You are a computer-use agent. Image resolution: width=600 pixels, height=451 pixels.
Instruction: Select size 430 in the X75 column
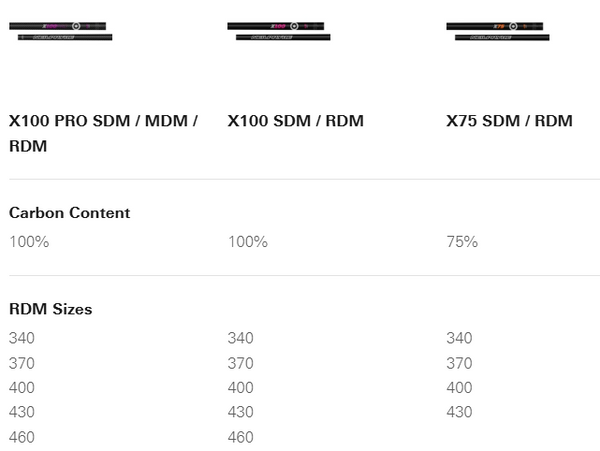tap(459, 412)
